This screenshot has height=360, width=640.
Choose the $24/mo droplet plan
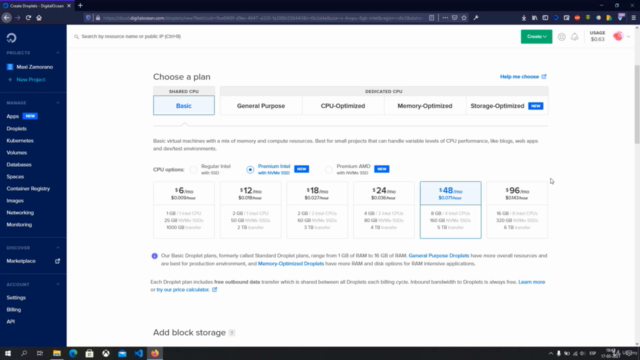tap(384, 210)
